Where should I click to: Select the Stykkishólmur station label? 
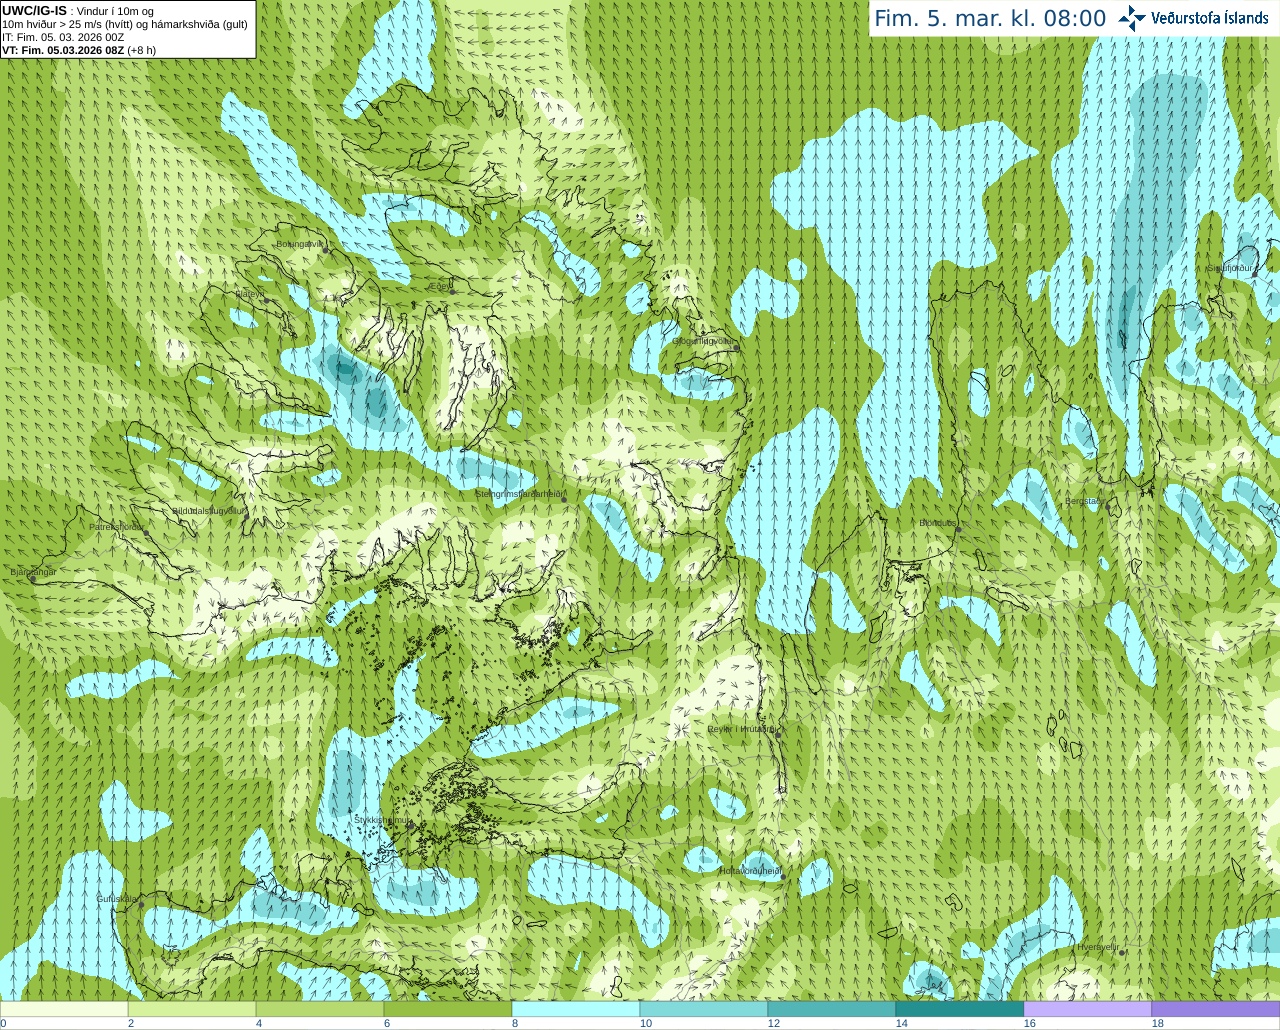382,820
